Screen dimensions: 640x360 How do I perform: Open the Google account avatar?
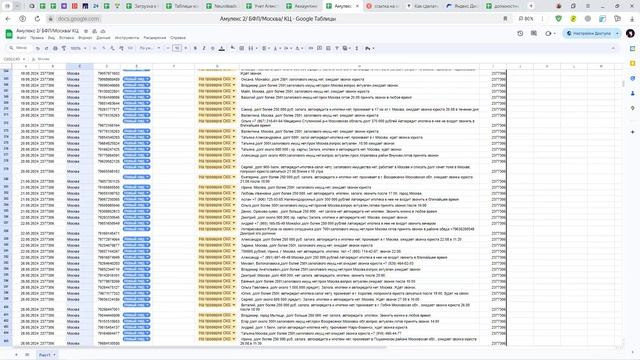point(630,33)
